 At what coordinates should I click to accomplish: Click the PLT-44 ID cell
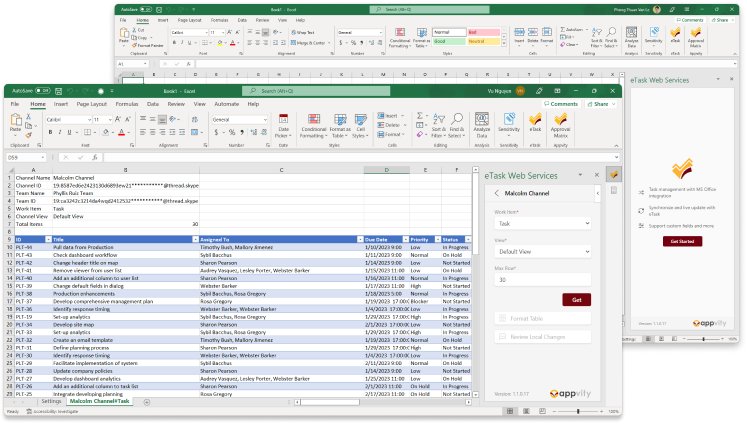click(x=33, y=247)
